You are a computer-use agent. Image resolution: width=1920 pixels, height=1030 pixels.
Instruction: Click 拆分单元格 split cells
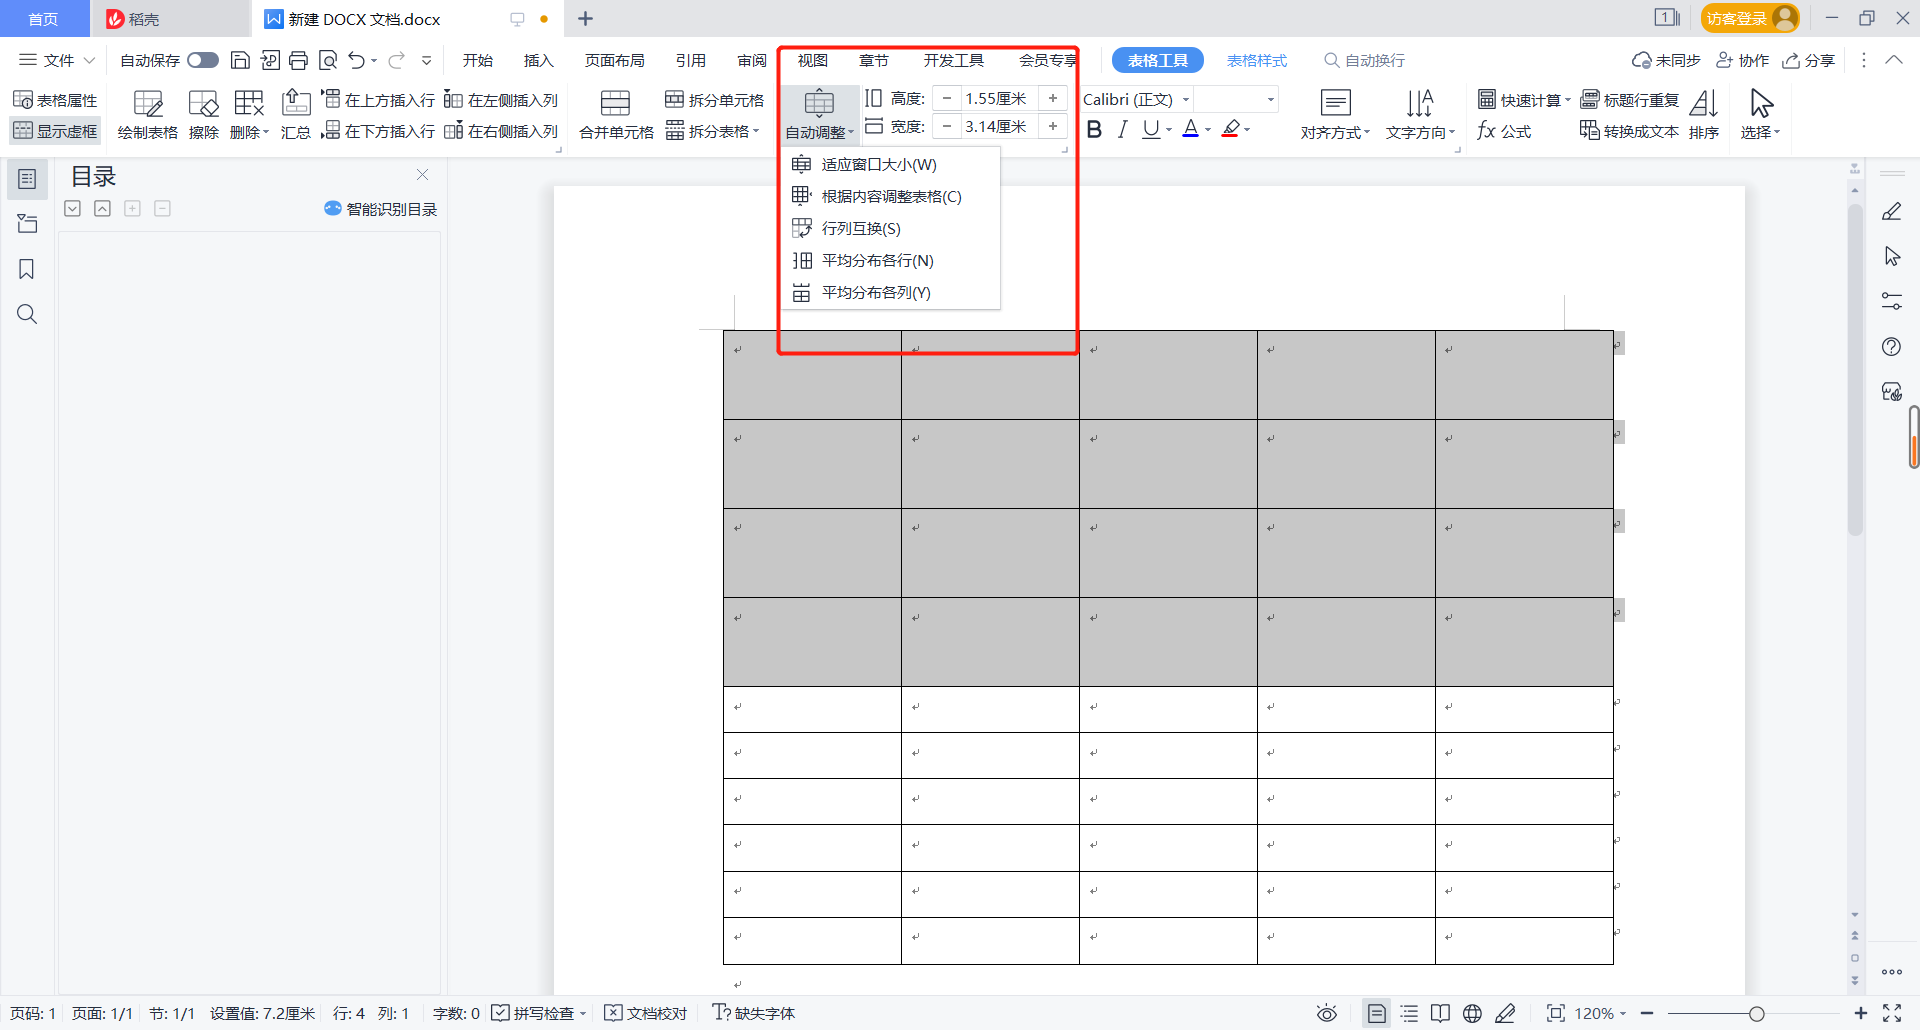[x=715, y=100]
